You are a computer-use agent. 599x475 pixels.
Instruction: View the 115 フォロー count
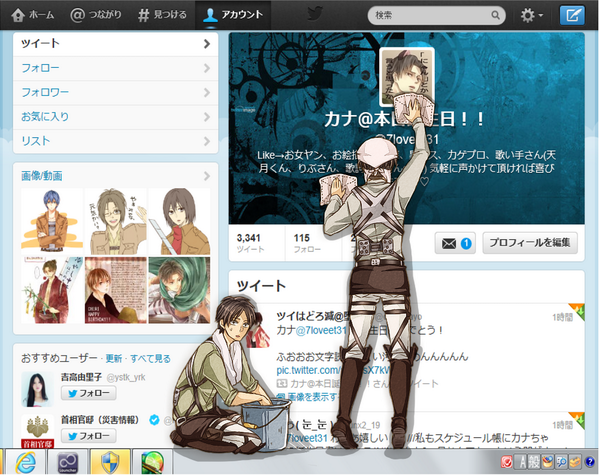[x=306, y=243]
